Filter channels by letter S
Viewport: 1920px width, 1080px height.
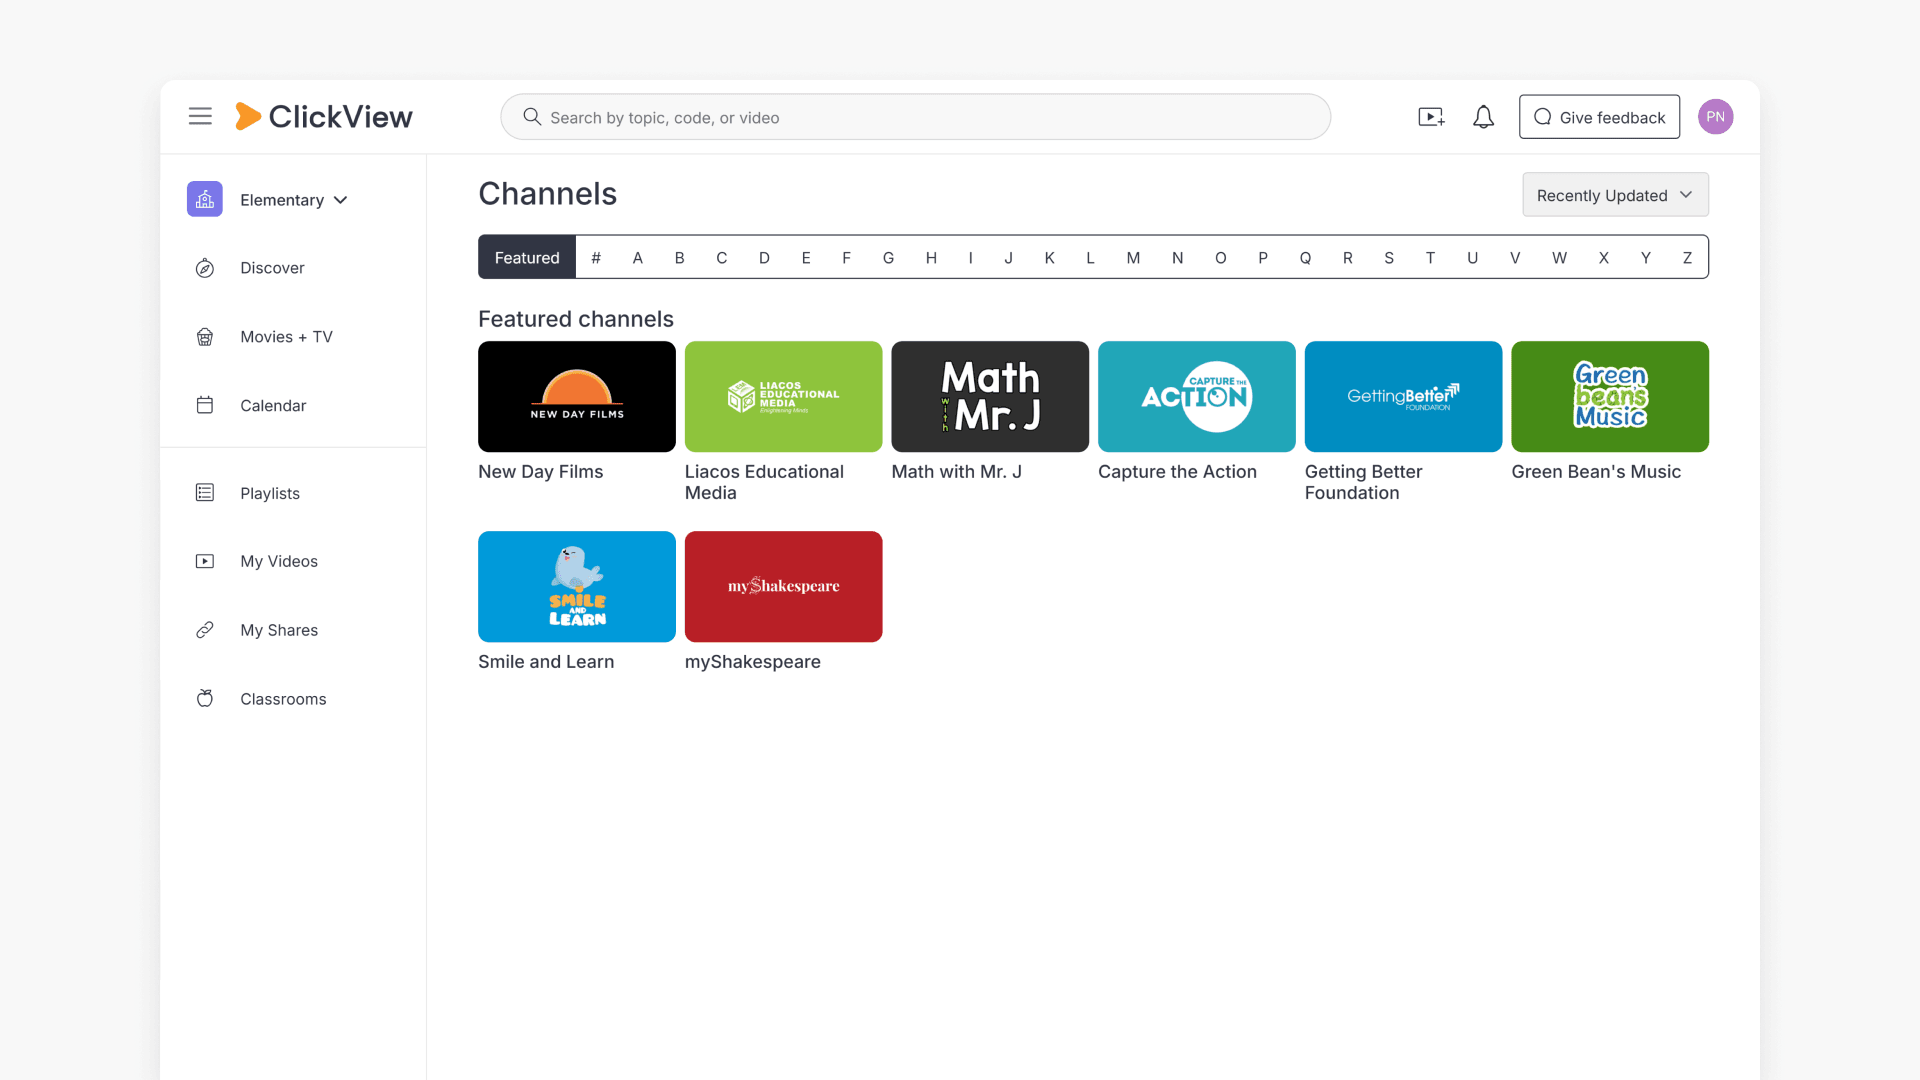(x=1389, y=257)
